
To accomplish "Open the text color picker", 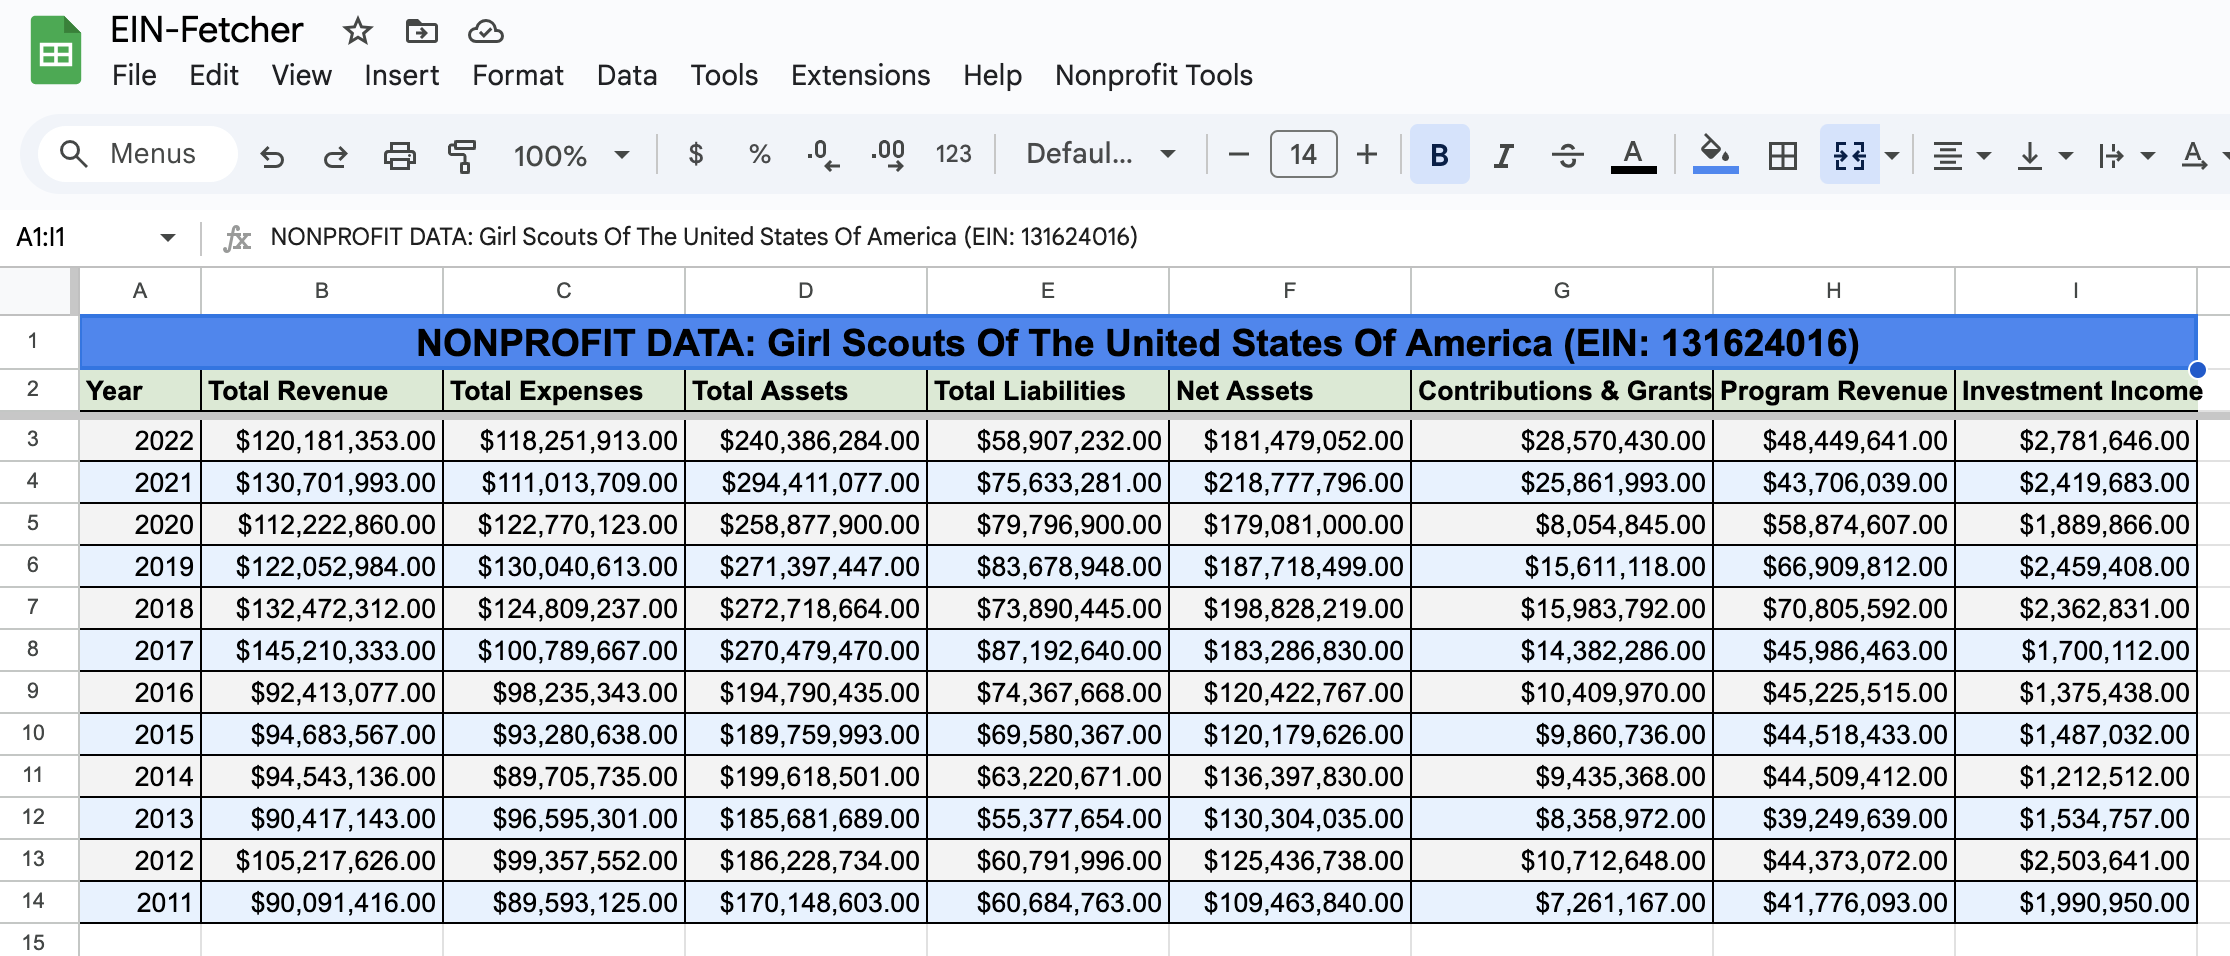I will pos(1633,155).
